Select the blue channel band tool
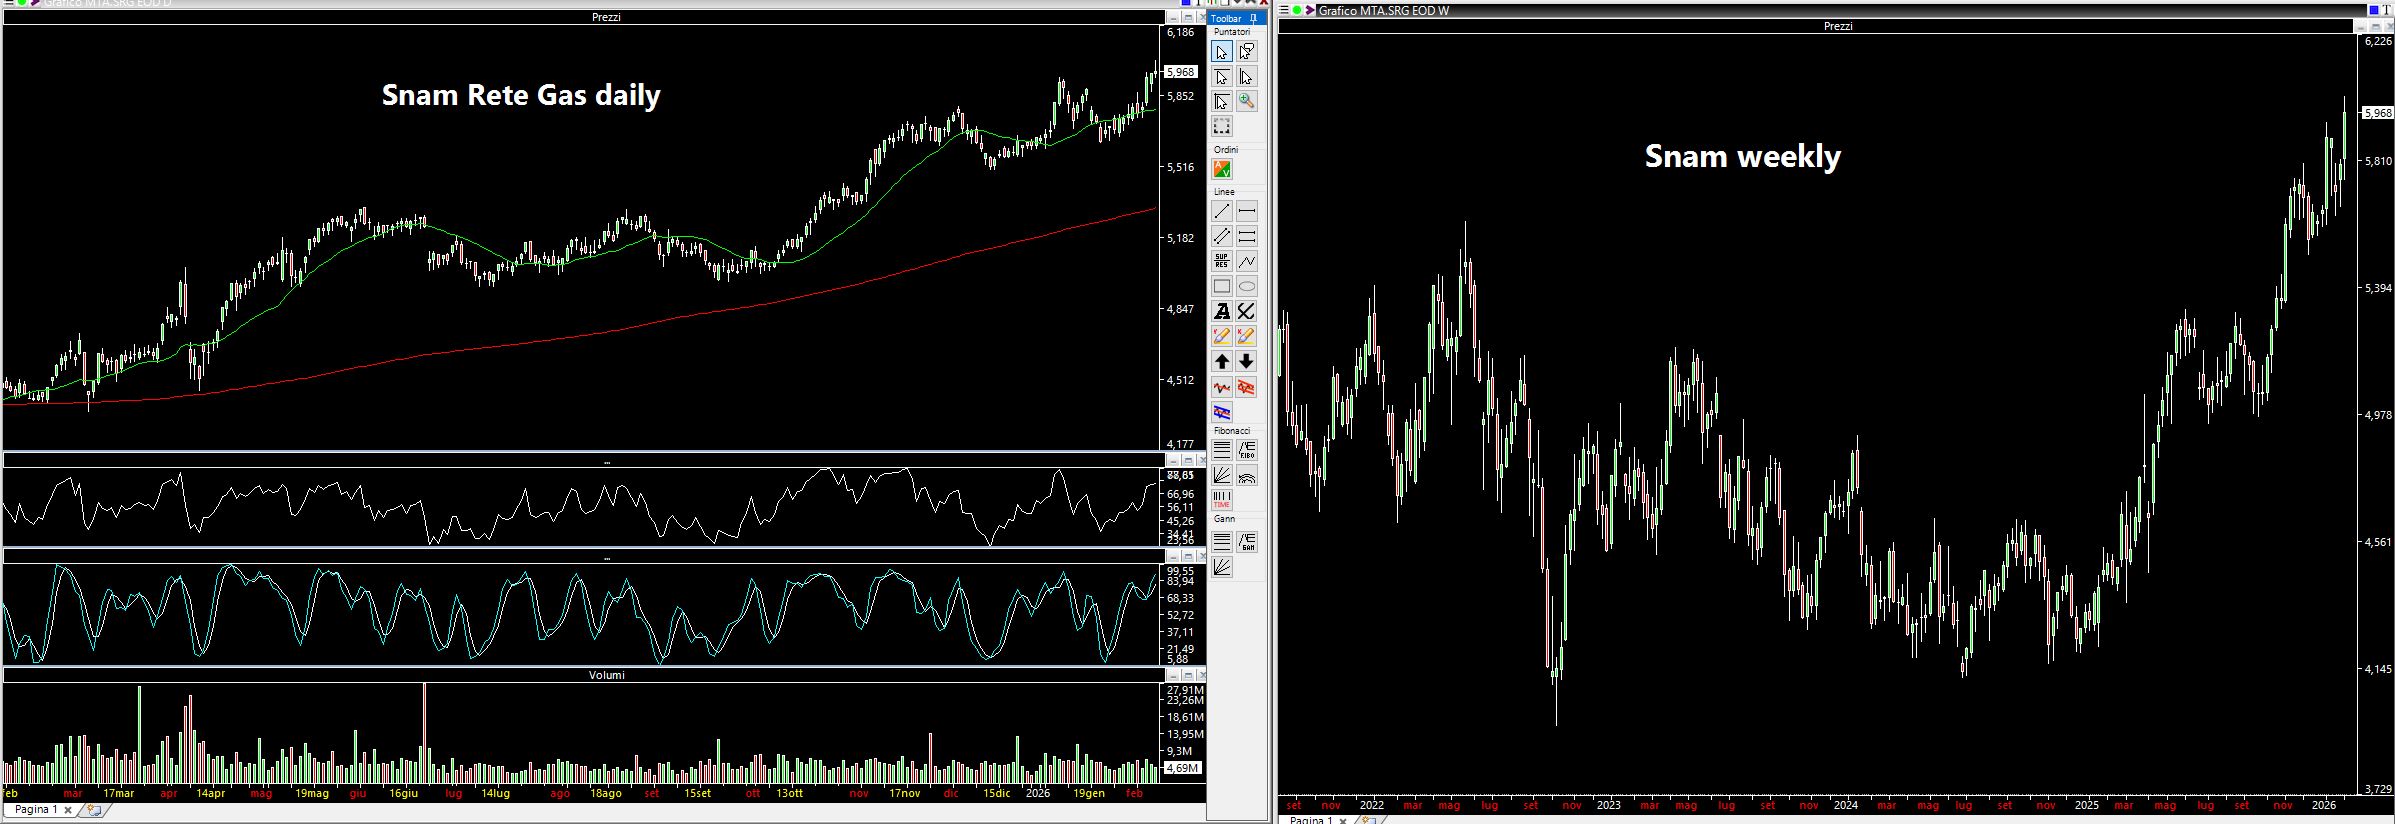This screenshot has height=824, width=2395. click(x=1221, y=412)
